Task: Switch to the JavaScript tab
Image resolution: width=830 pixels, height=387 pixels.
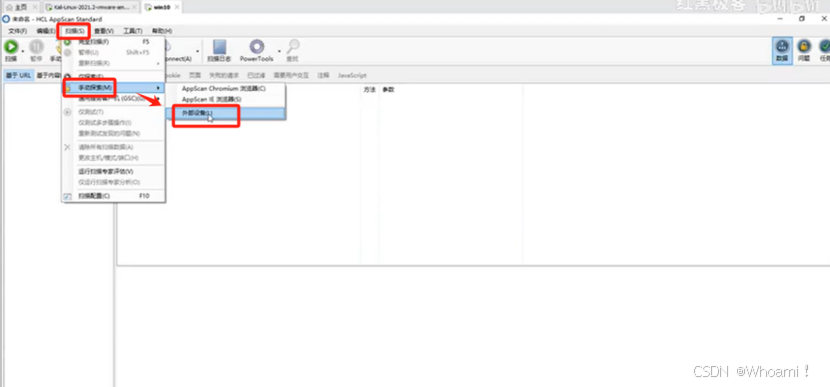Action: click(x=353, y=76)
